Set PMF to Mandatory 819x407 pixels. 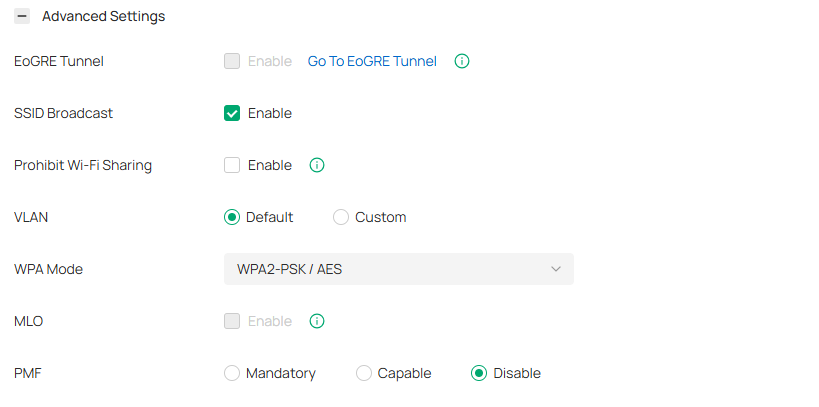coord(232,373)
